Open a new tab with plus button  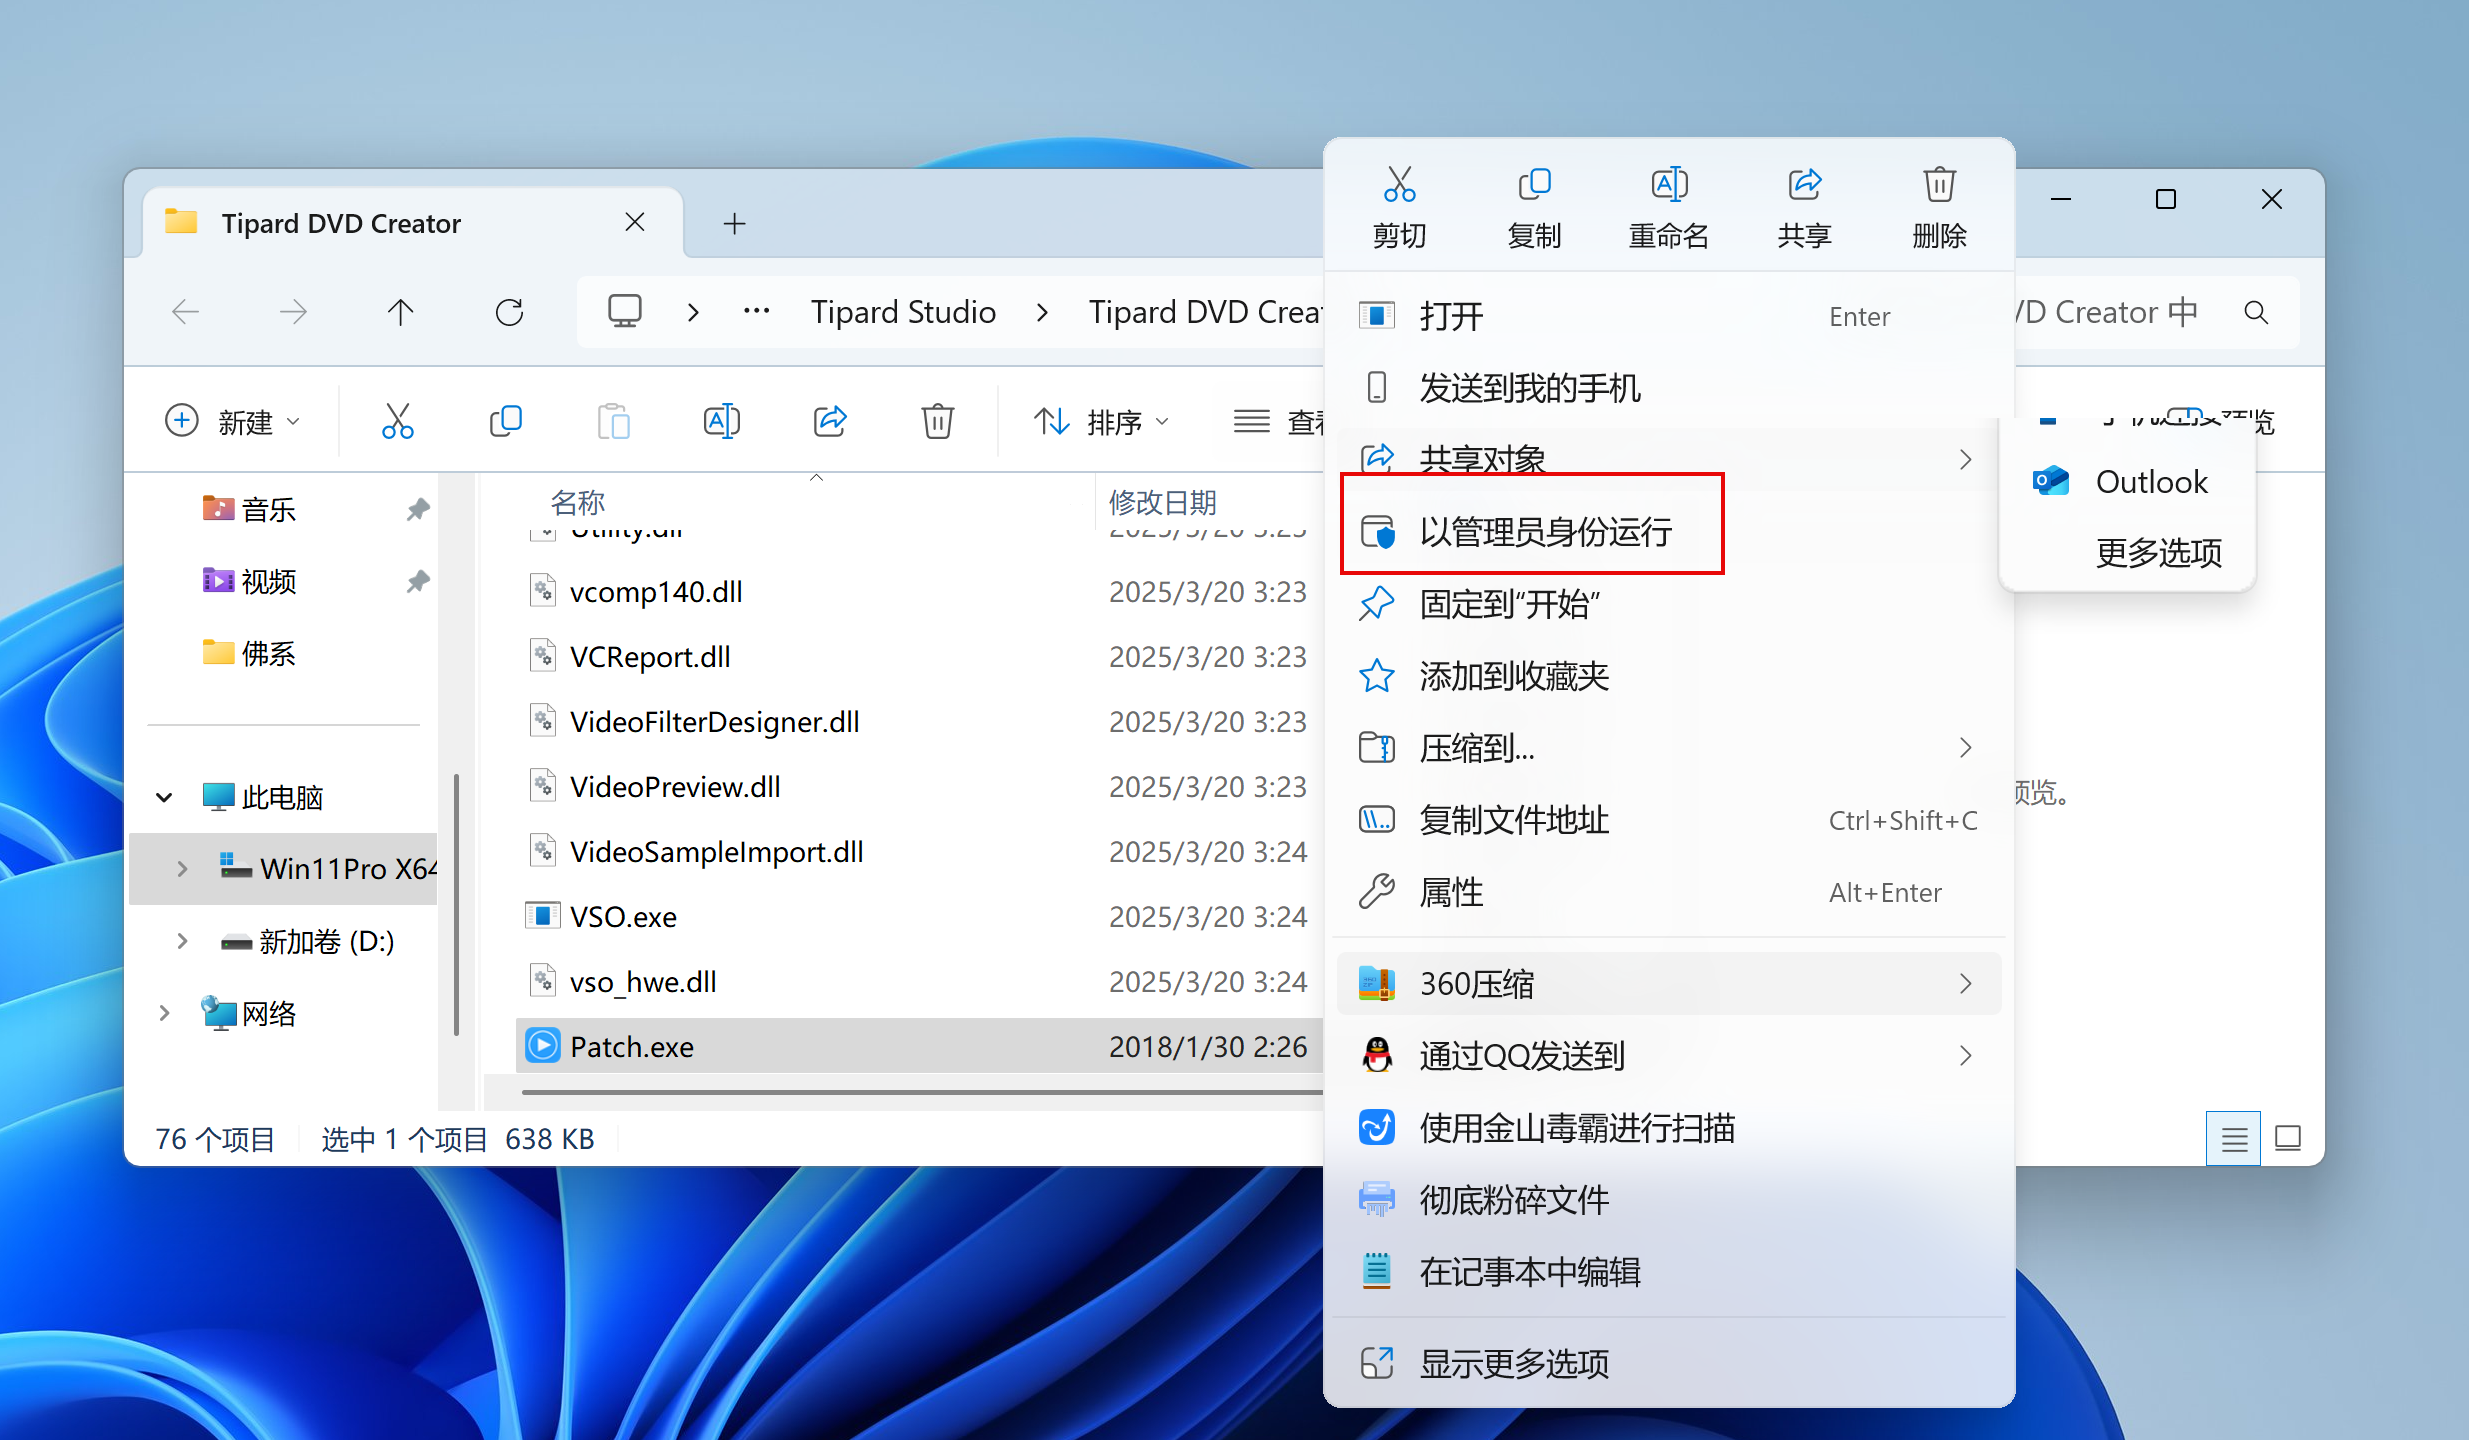(x=734, y=223)
